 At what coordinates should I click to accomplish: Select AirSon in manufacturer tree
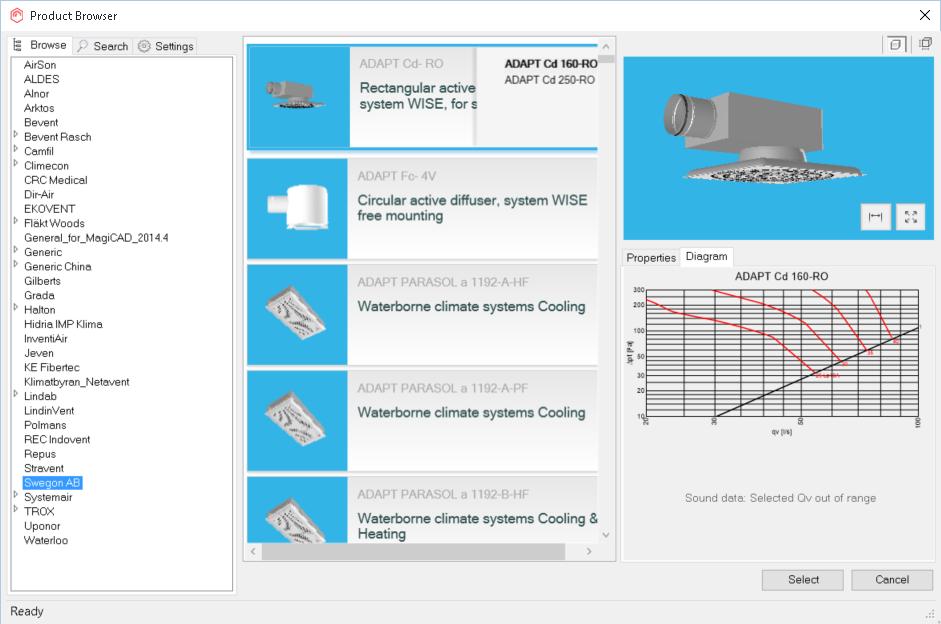click(40, 65)
